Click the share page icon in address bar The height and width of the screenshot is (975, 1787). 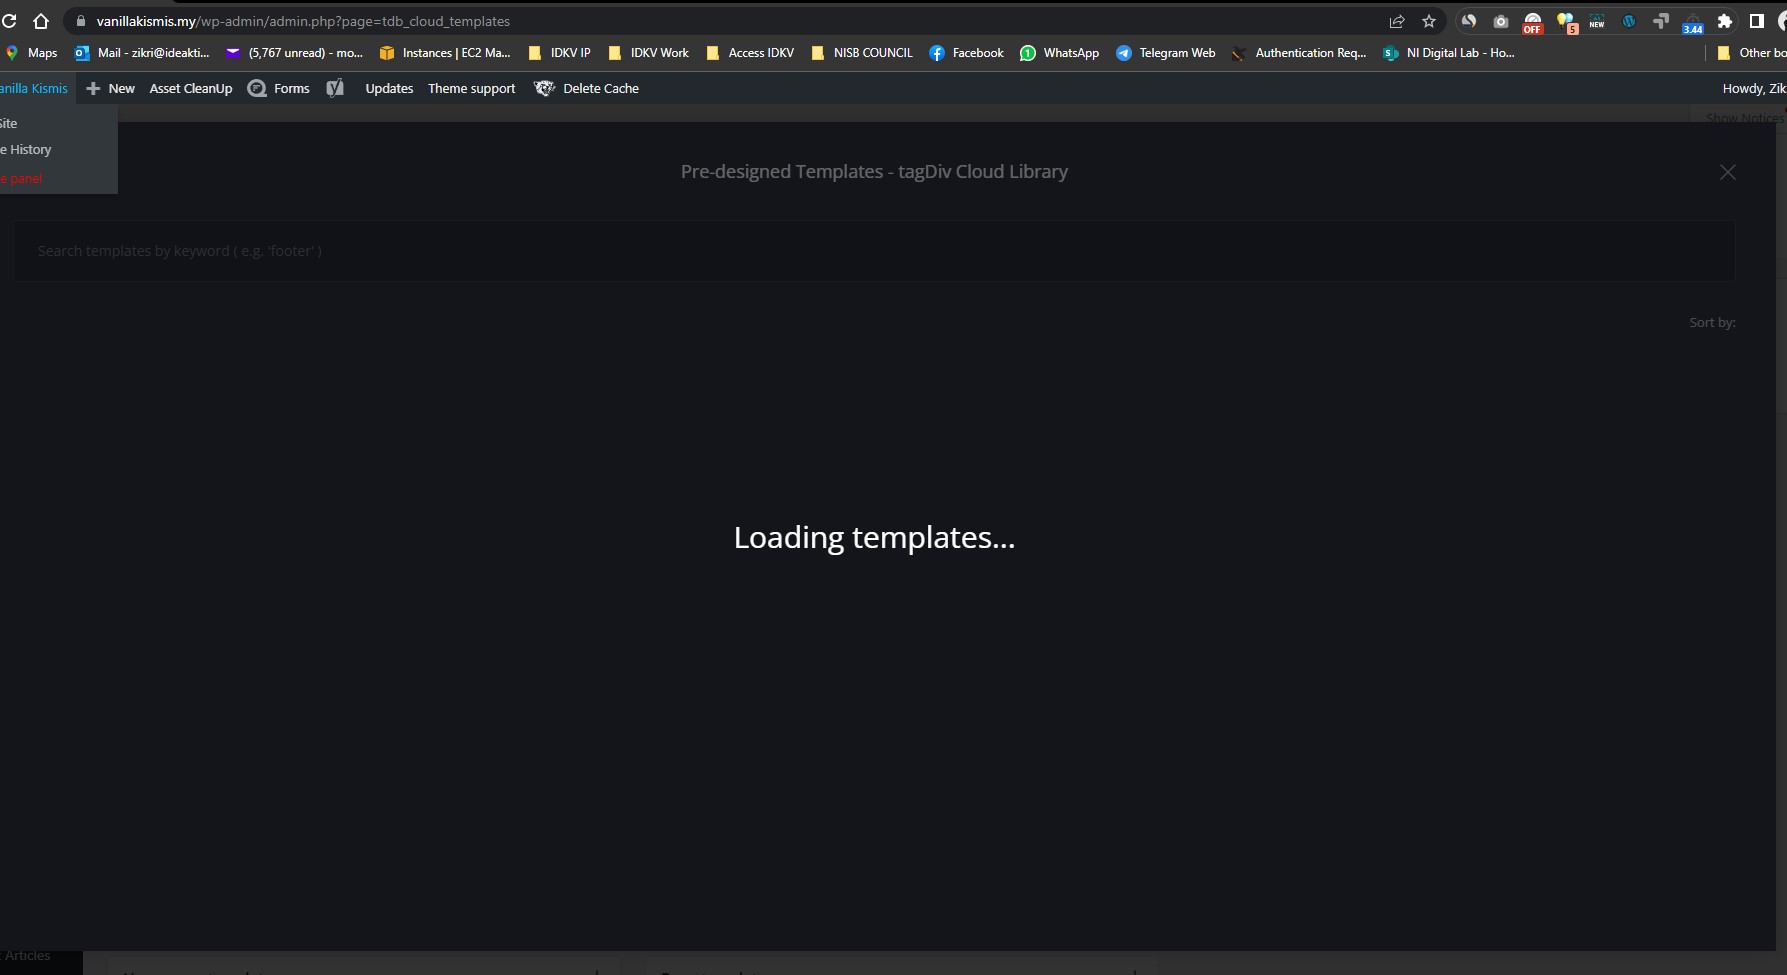click(1397, 21)
